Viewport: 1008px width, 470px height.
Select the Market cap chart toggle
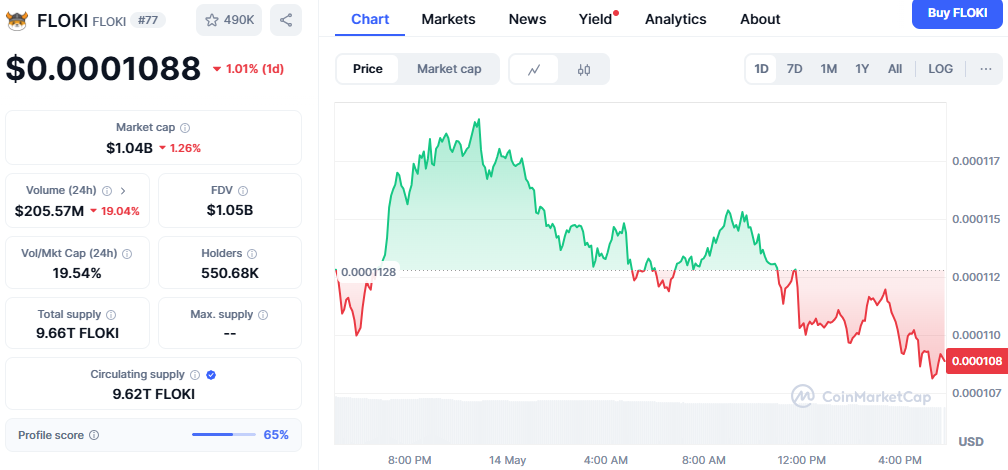point(449,69)
